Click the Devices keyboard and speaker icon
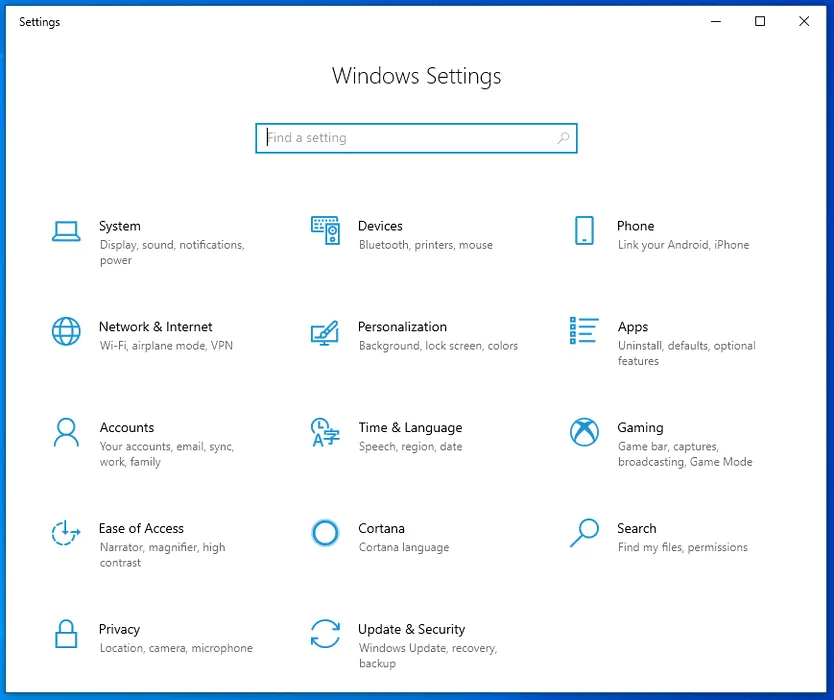This screenshot has height=700, width=834. (x=325, y=230)
